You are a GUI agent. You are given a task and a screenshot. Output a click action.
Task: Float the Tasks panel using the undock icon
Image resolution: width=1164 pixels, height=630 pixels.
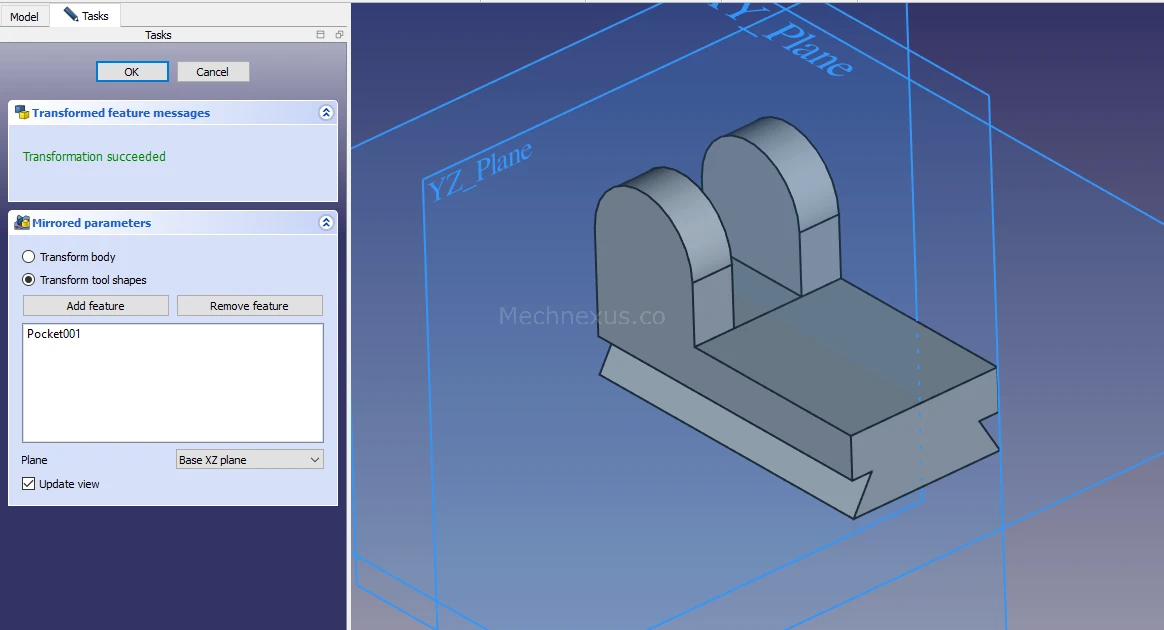pos(339,35)
